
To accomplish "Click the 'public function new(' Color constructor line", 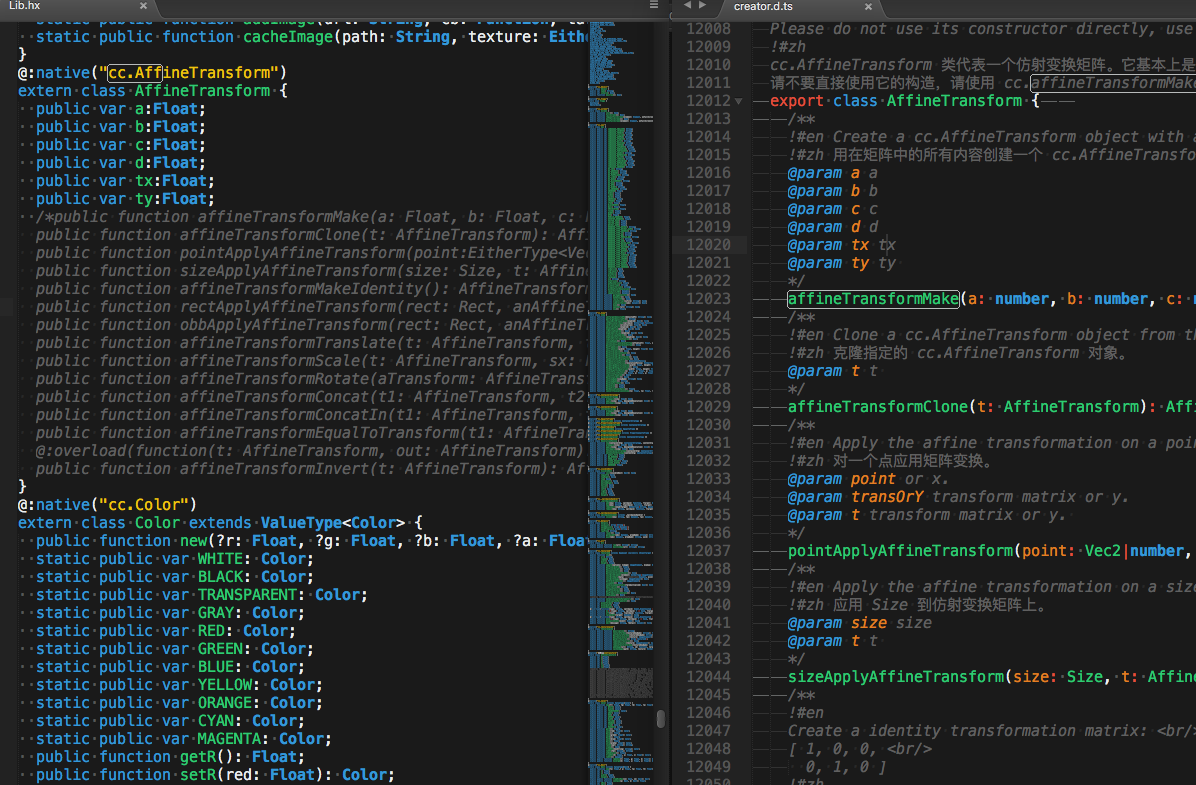I will (311, 541).
